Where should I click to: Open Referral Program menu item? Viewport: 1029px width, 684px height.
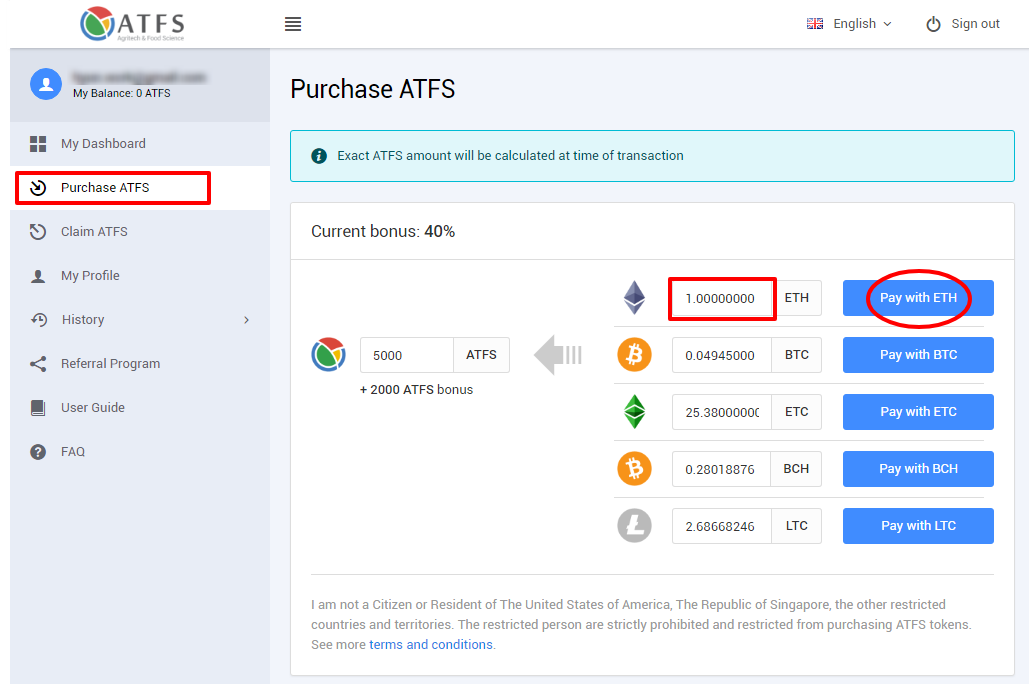coord(140,364)
